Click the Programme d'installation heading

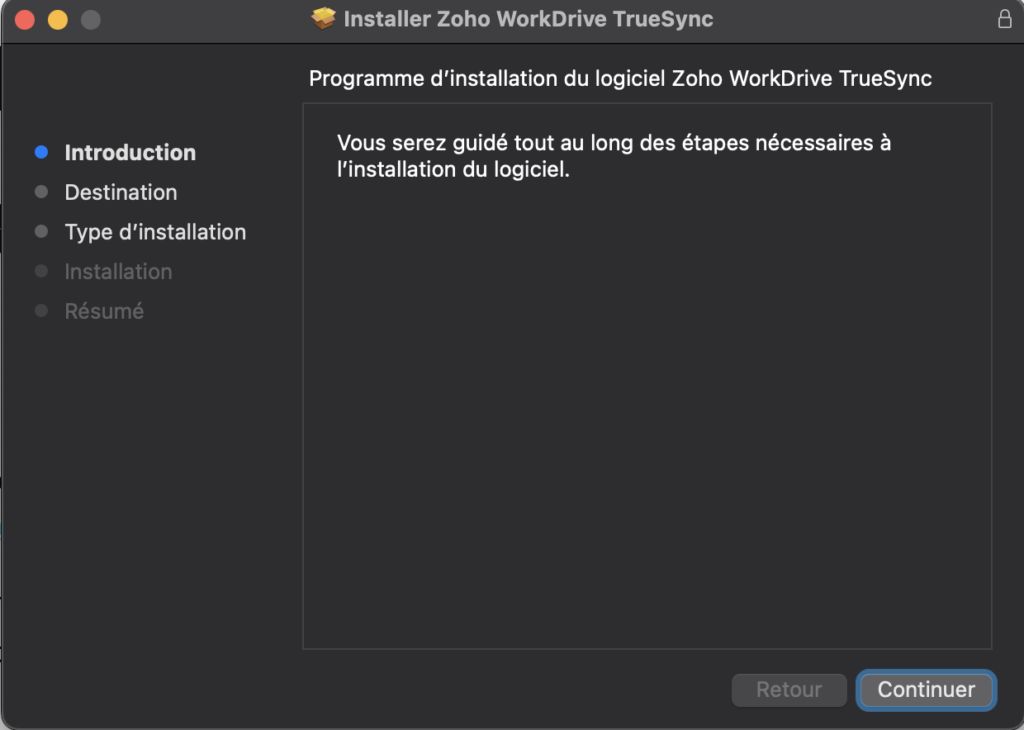(x=620, y=78)
